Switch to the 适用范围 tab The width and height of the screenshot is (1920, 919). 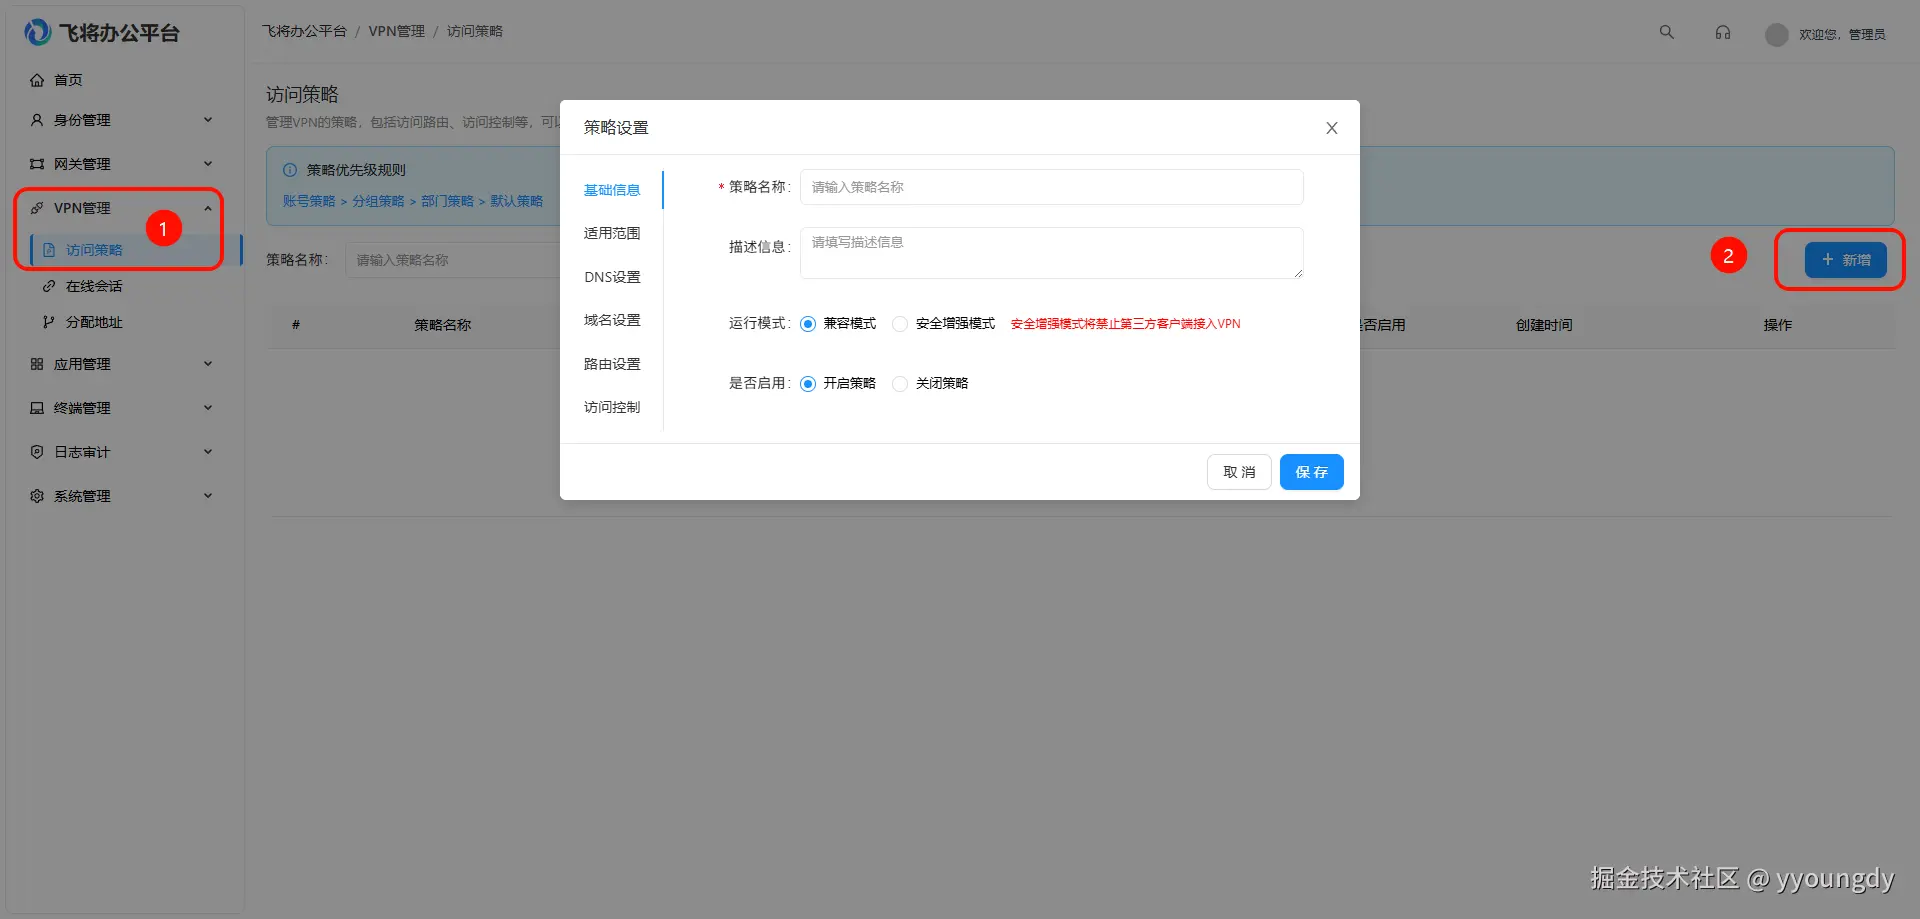point(612,233)
